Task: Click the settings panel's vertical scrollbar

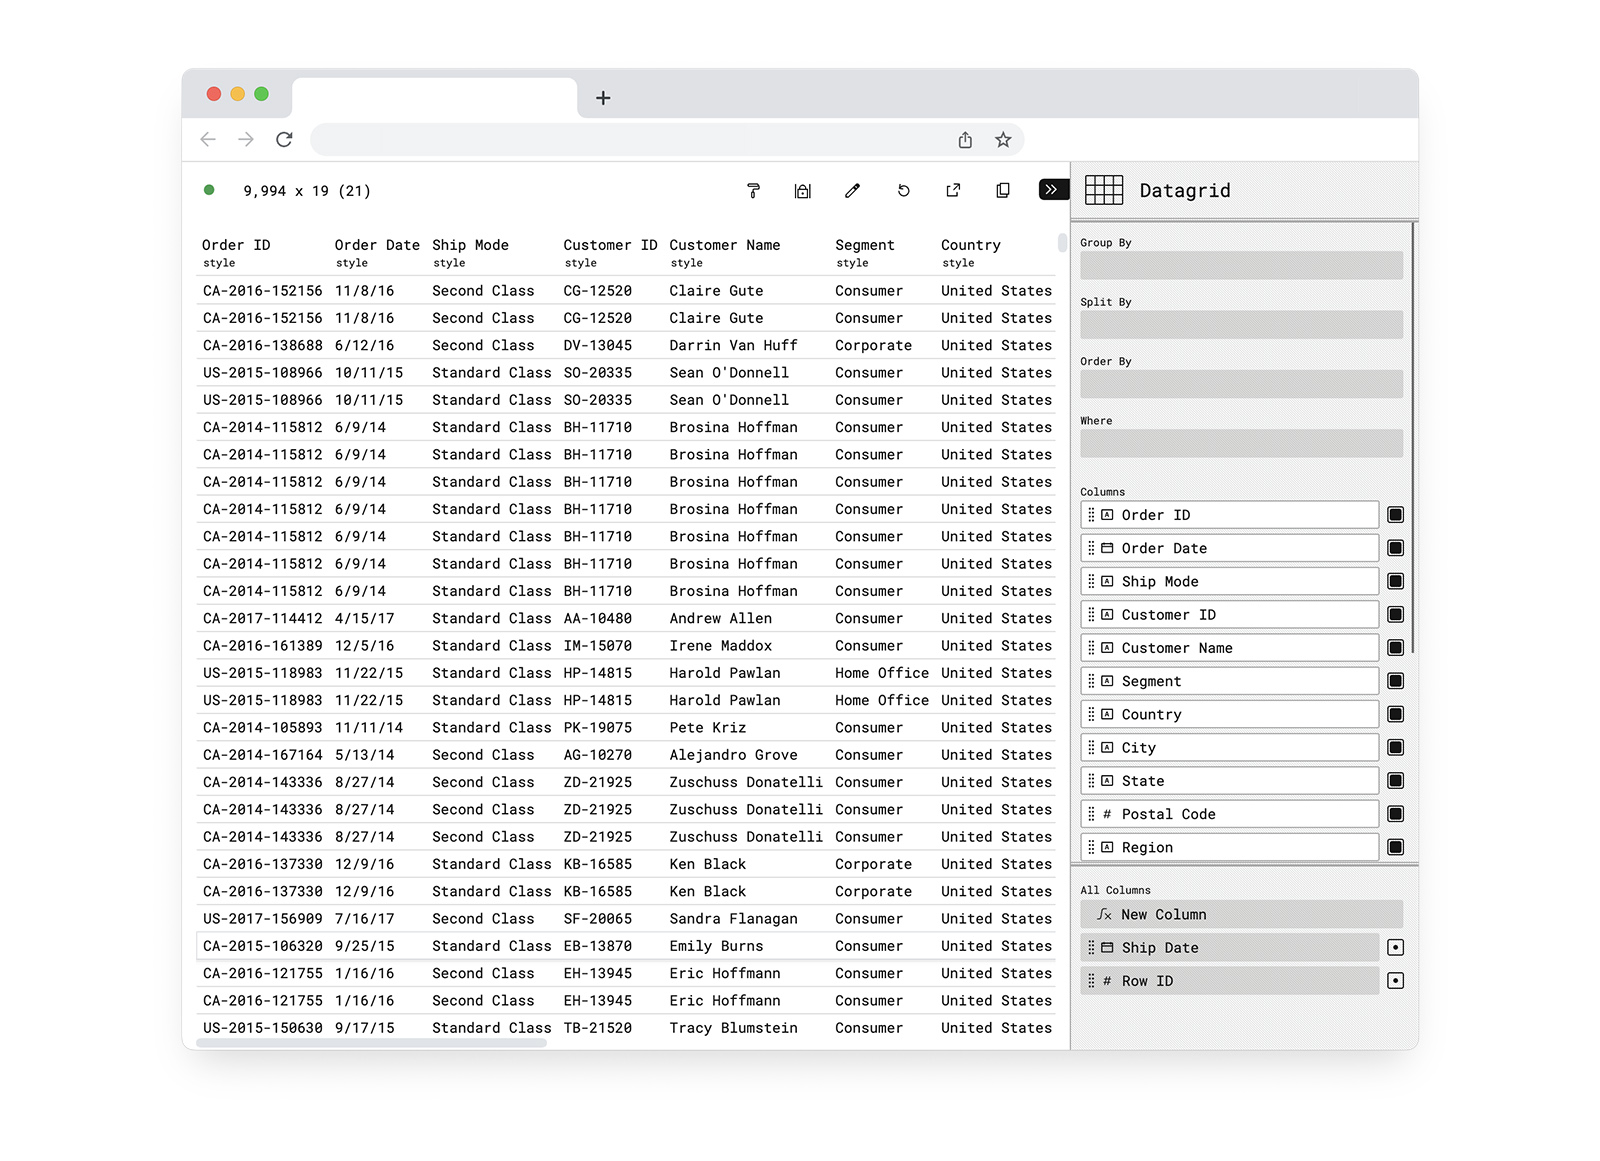Action: pos(1413,438)
